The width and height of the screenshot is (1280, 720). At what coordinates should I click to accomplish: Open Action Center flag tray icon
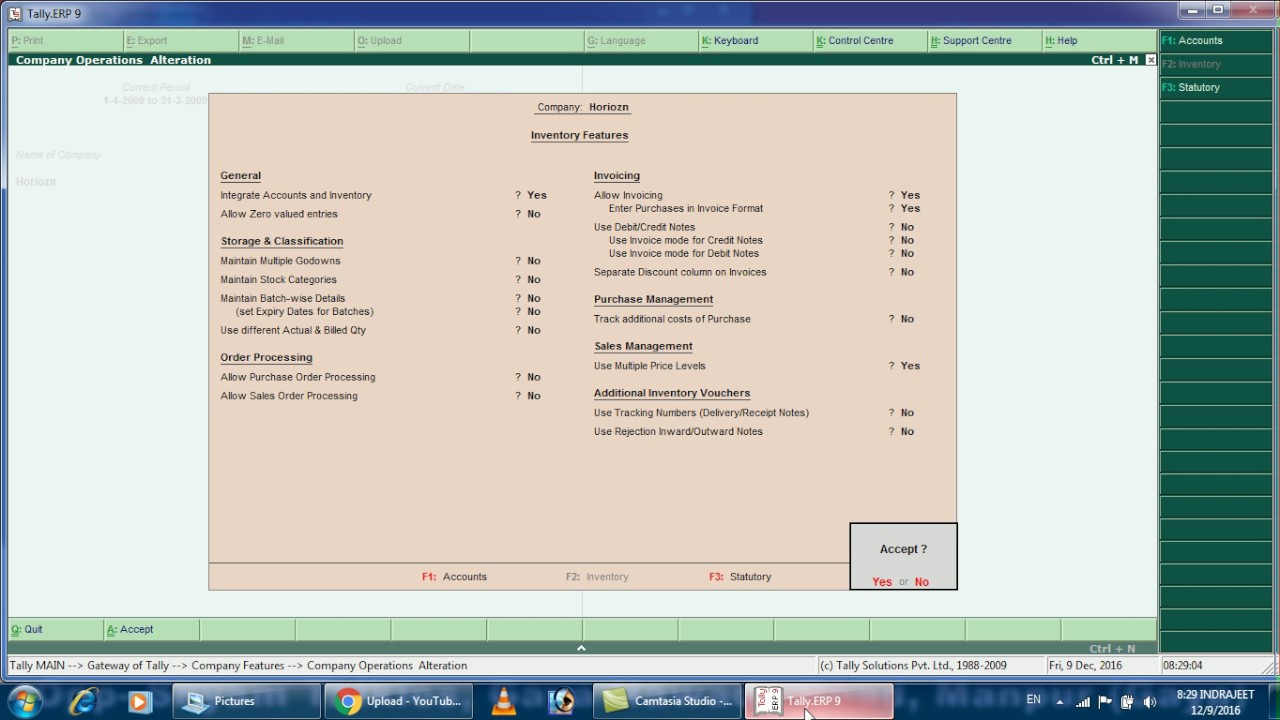click(x=1106, y=702)
